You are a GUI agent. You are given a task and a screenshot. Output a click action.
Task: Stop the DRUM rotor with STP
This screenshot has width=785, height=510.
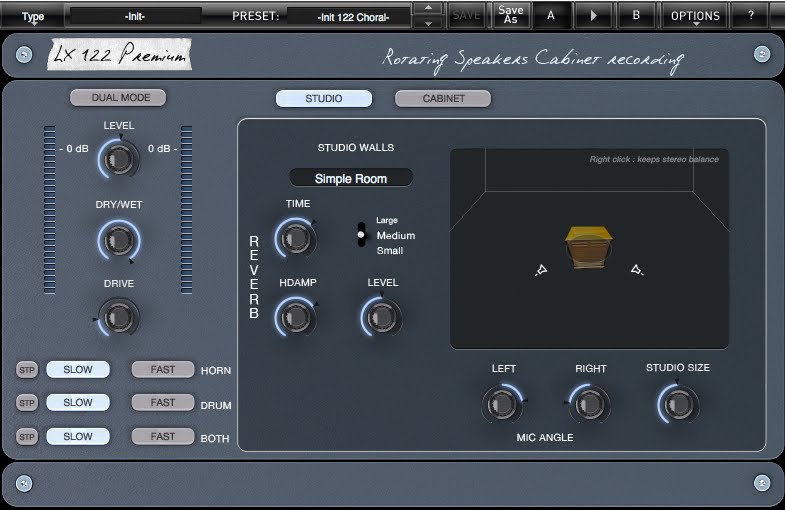click(x=27, y=403)
